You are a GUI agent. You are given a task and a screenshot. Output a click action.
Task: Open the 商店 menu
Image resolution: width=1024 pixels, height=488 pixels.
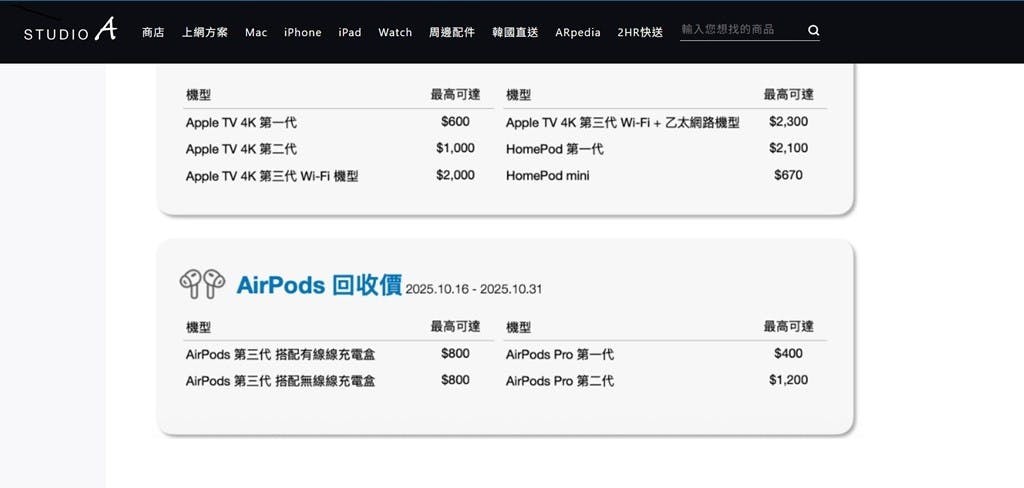pos(153,32)
